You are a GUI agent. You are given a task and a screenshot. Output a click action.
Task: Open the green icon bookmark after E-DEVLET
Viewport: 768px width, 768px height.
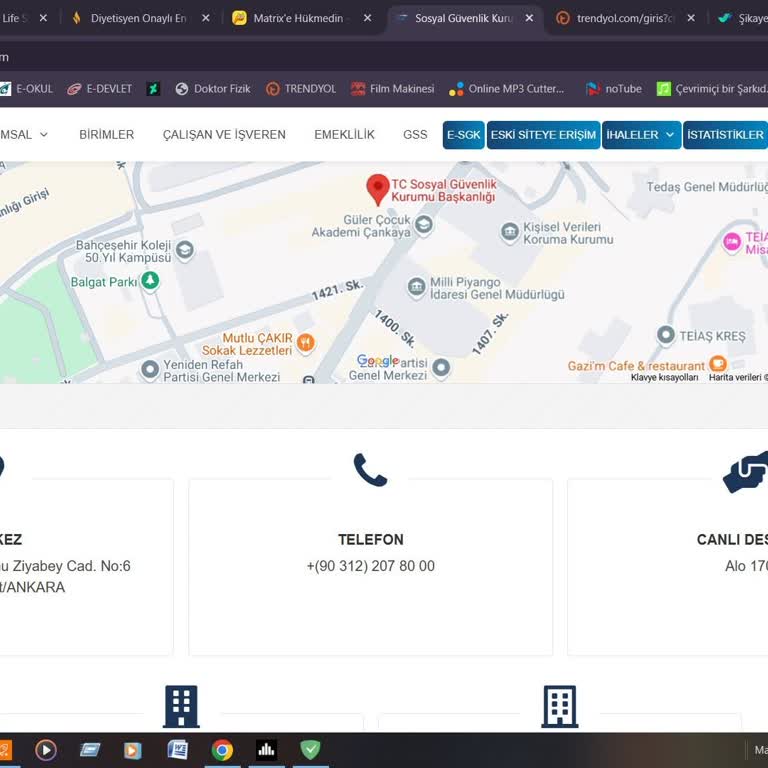point(153,89)
